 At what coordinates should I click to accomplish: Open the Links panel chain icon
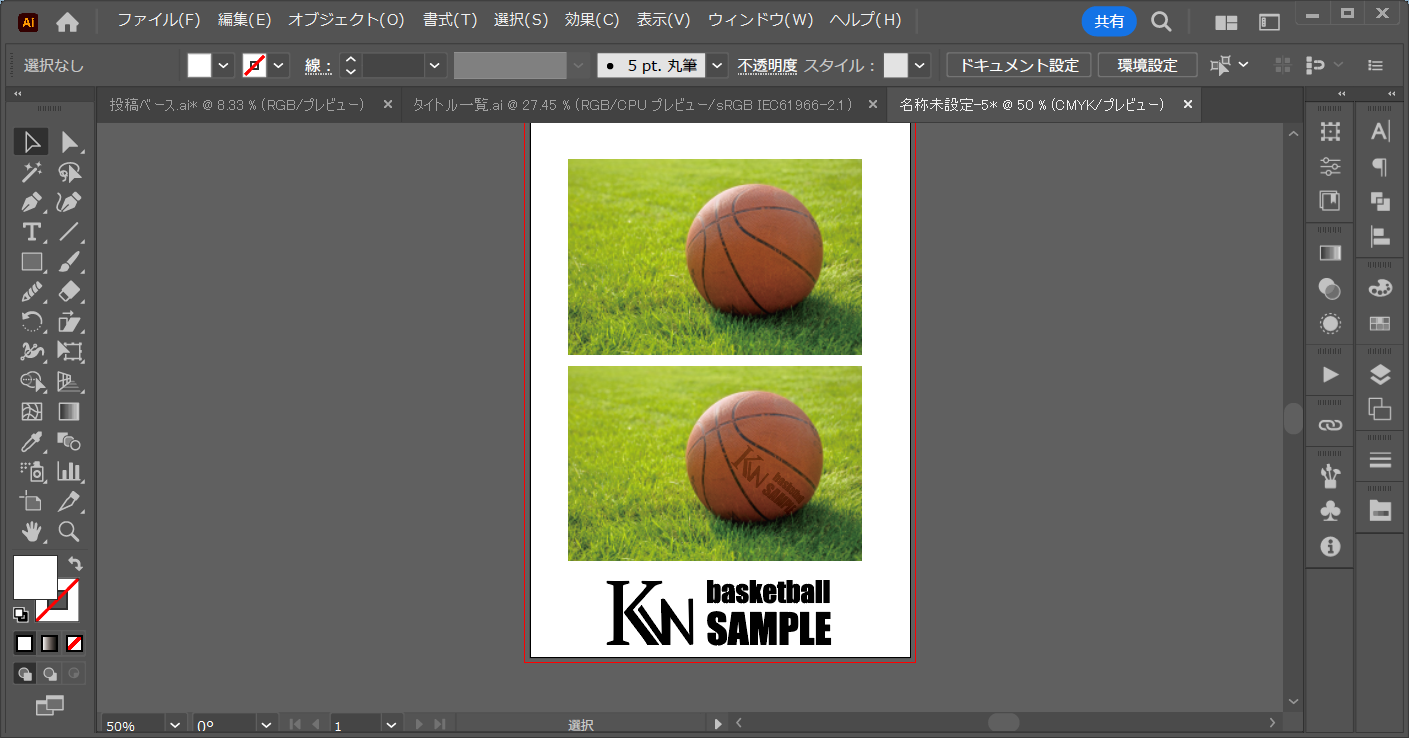[x=1330, y=425]
